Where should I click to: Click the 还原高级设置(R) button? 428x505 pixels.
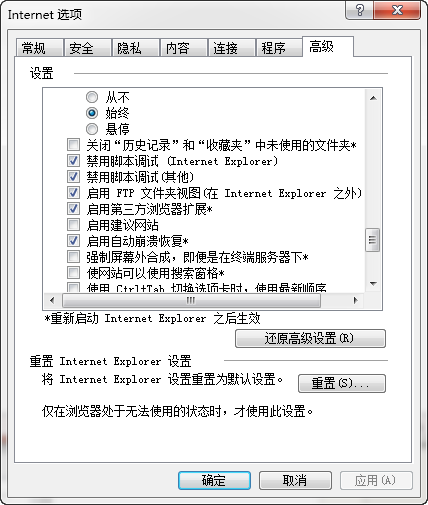[310, 339]
